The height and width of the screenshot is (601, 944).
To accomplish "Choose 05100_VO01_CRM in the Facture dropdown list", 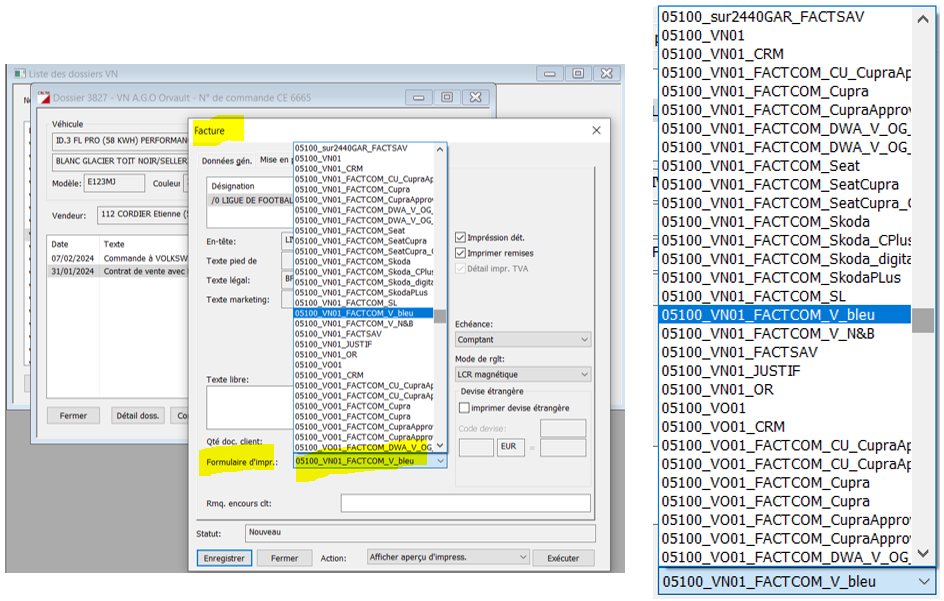I will [364, 375].
